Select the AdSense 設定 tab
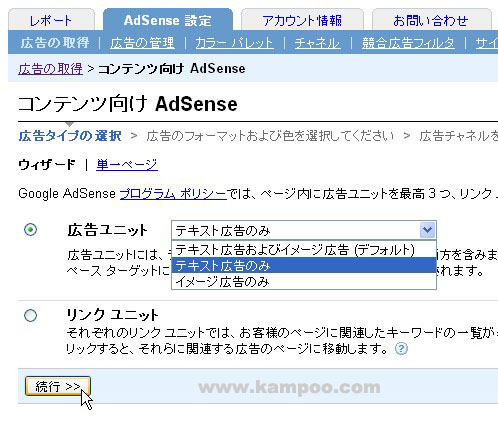The height and width of the screenshot is (421, 498). click(x=168, y=20)
